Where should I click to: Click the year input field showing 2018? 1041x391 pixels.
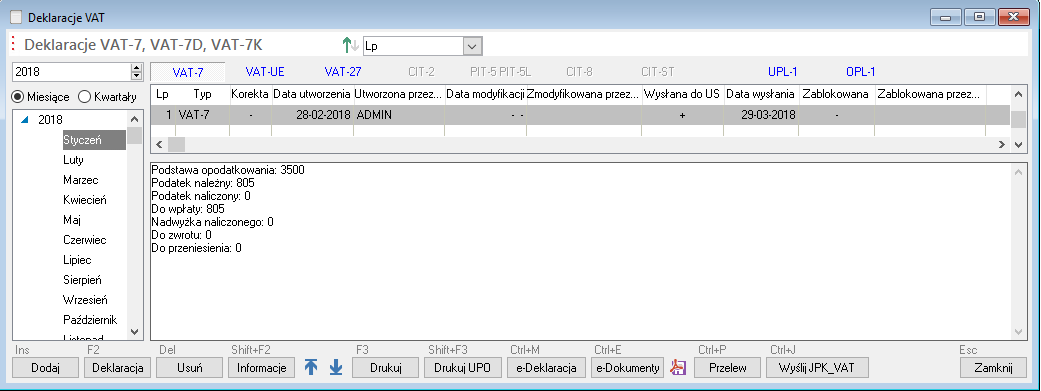72,72
